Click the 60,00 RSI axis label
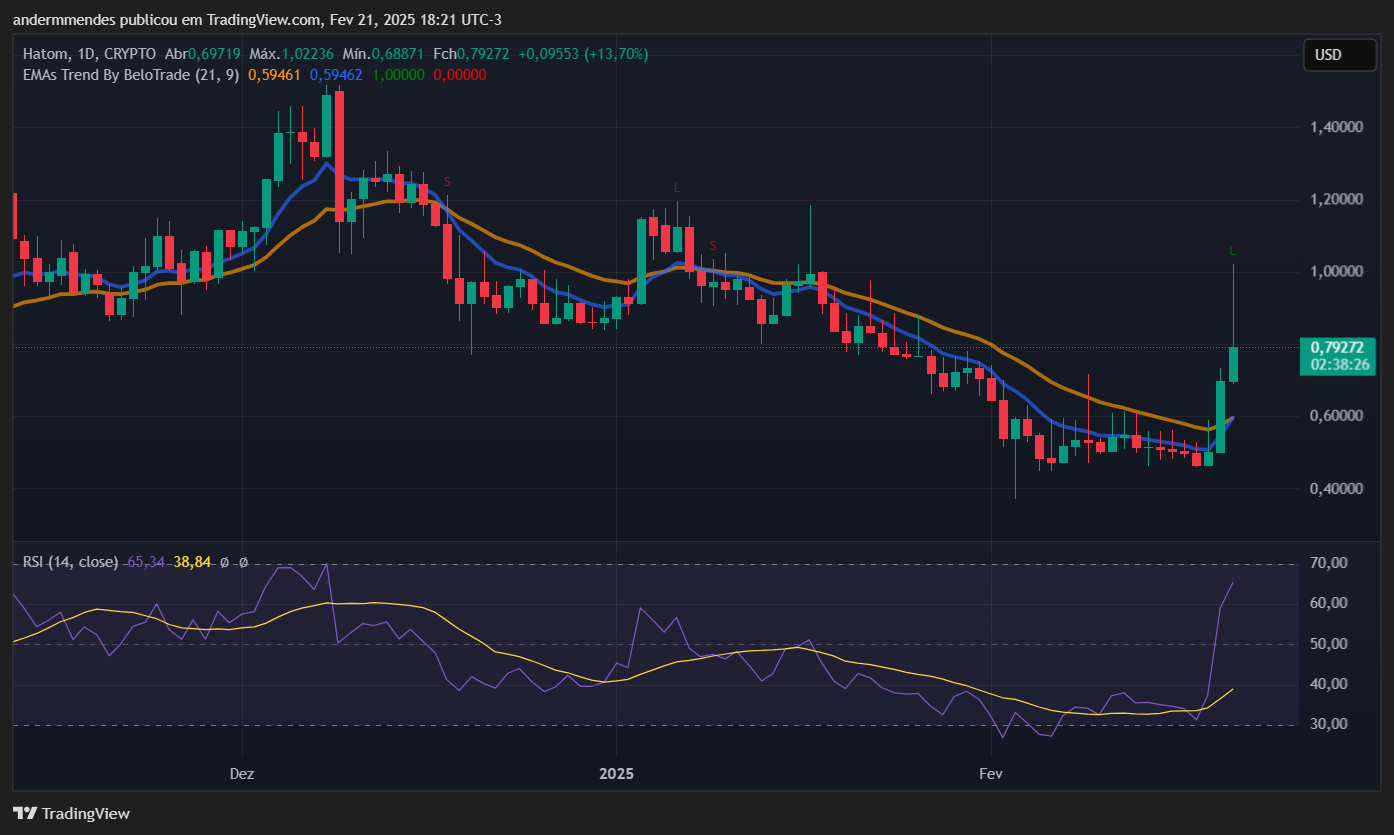This screenshot has height=835, width=1394. pyautogui.click(x=1328, y=603)
